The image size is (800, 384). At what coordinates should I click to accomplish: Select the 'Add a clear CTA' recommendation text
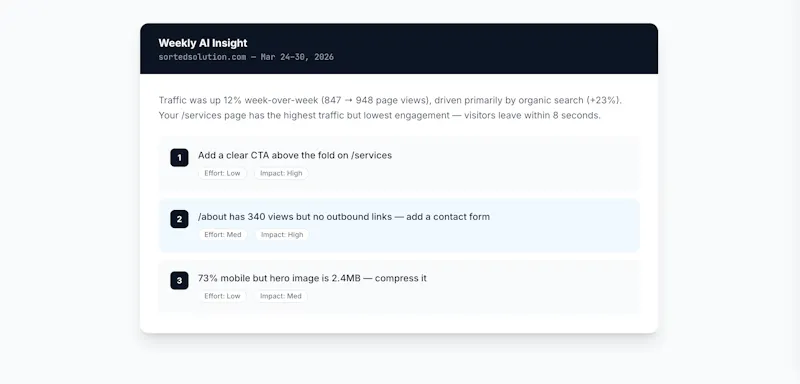point(295,155)
